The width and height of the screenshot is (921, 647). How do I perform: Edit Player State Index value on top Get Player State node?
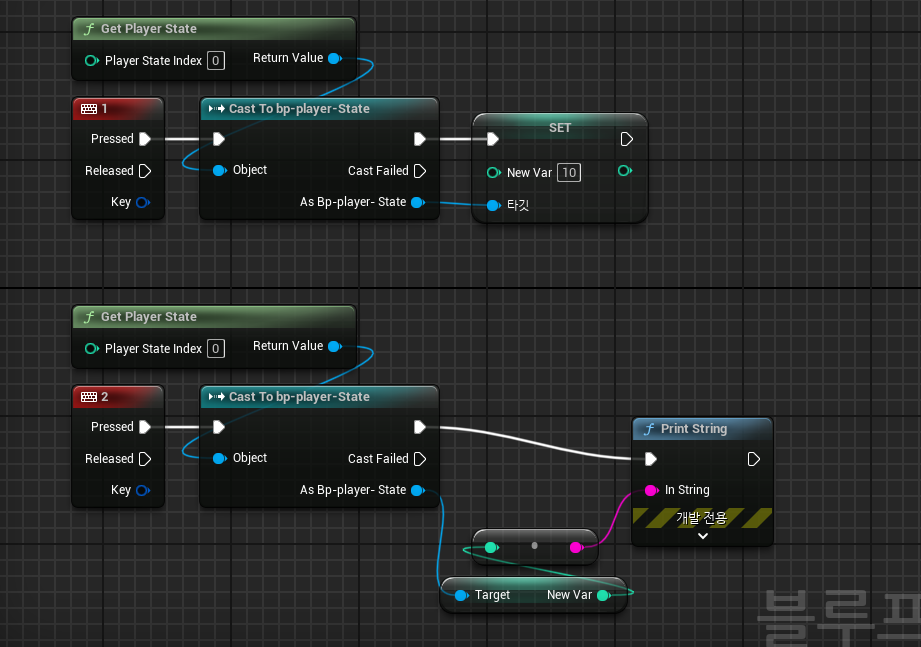tap(216, 60)
